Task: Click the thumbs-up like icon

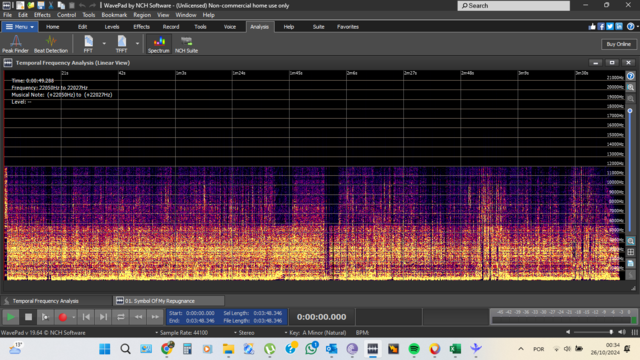Action: coord(592,27)
